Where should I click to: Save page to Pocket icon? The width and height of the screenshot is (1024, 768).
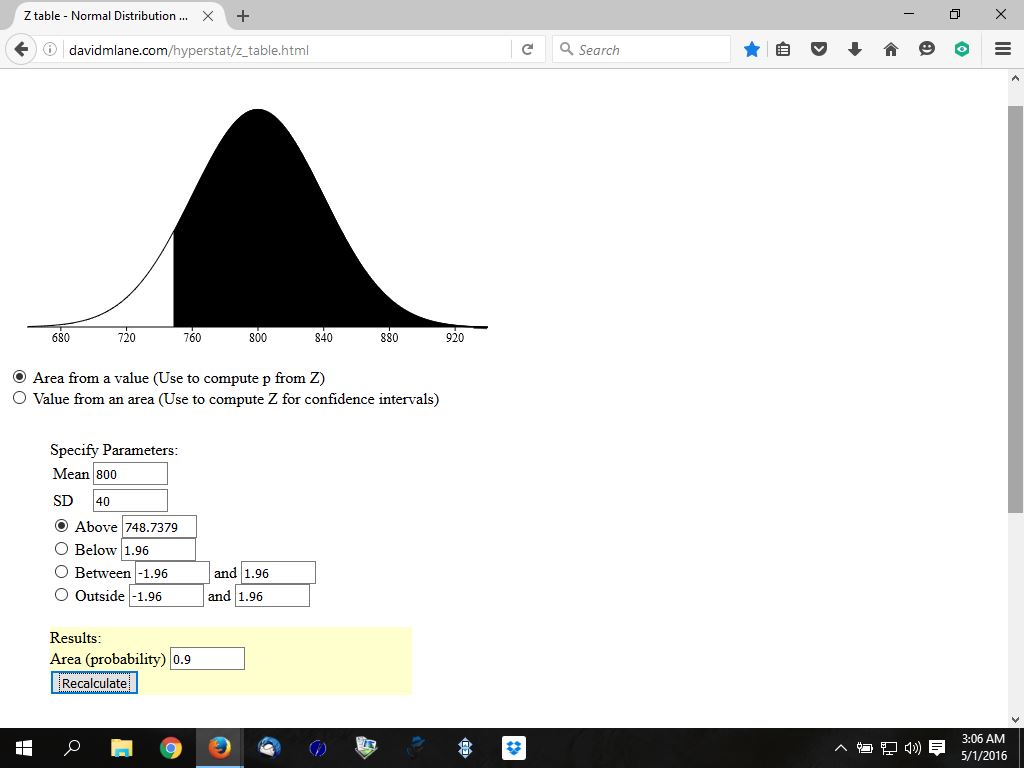[819, 50]
